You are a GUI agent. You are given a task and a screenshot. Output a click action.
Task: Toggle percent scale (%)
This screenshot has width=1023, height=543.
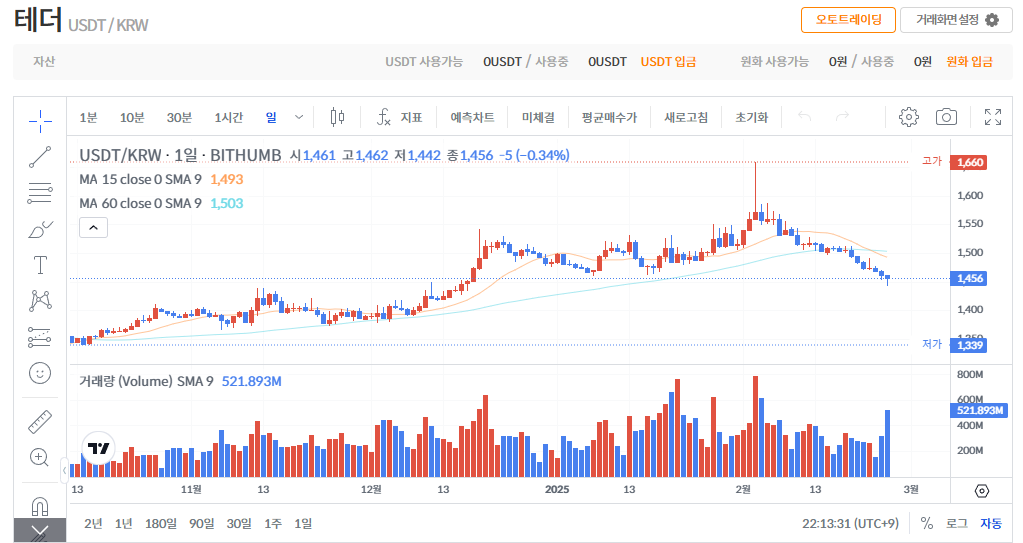tap(926, 523)
